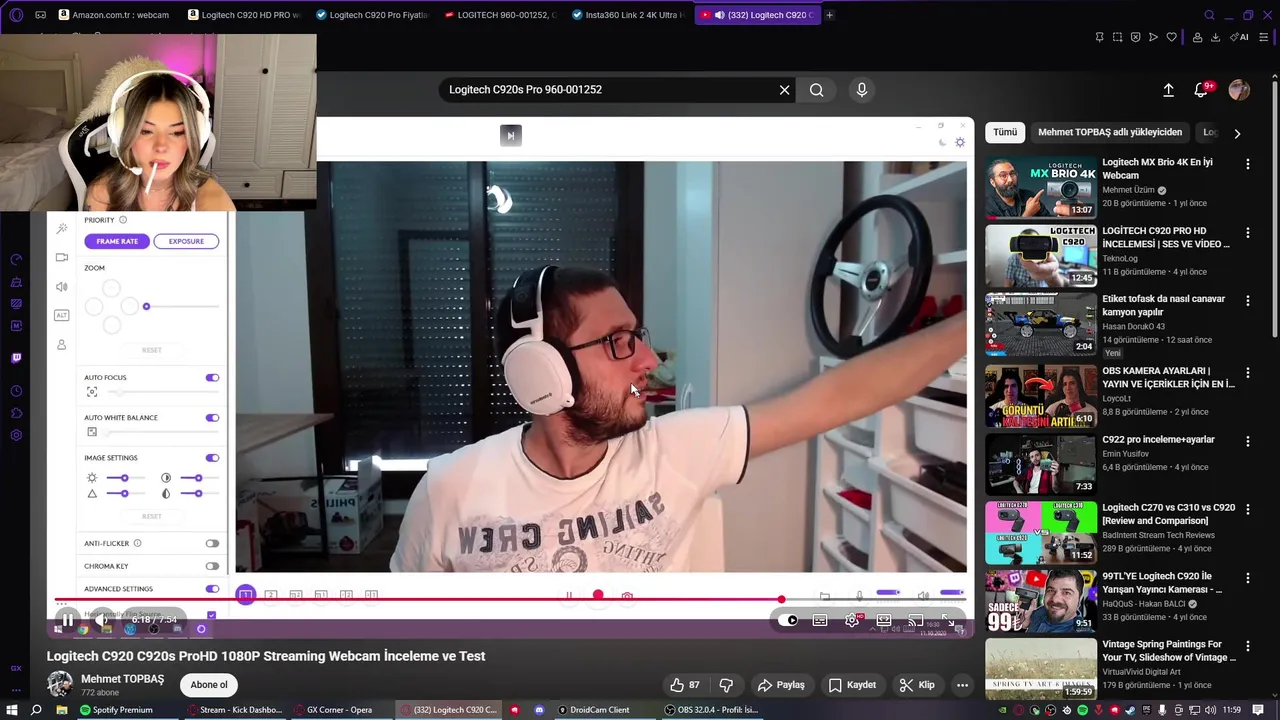
Task: Toggle Advanced Settings switch
Action: pyautogui.click(x=212, y=589)
